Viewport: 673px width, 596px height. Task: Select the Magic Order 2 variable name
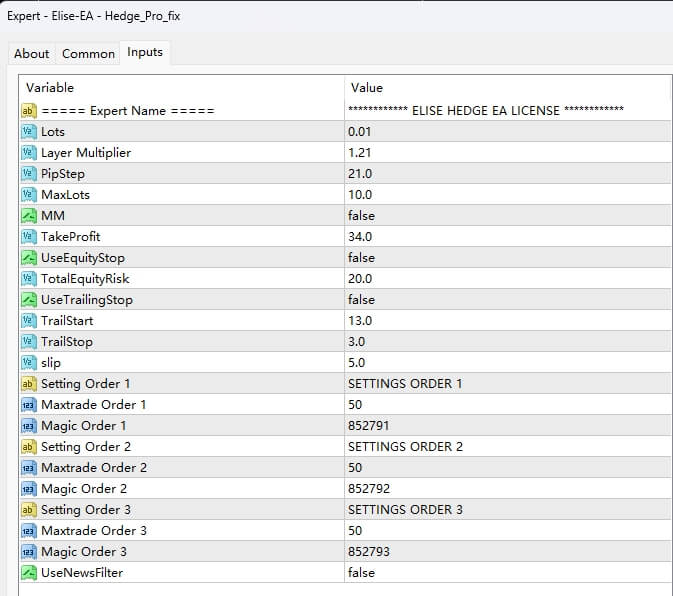click(84, 489)
